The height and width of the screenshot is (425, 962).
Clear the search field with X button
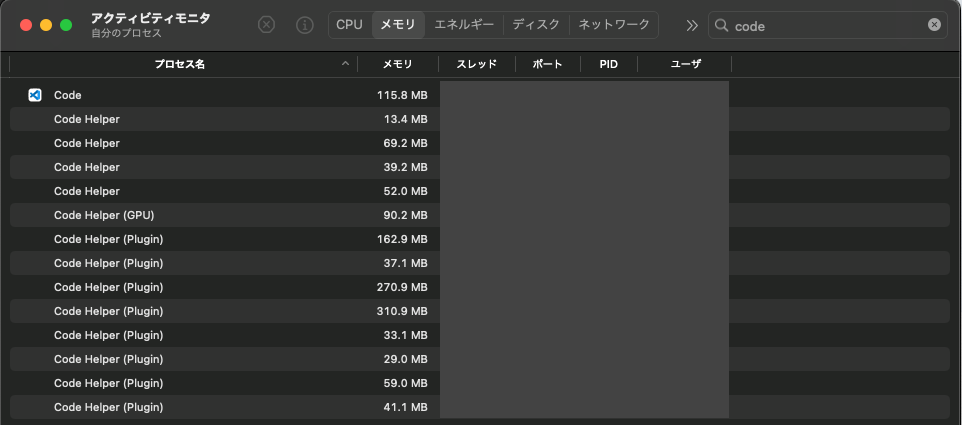934,25
